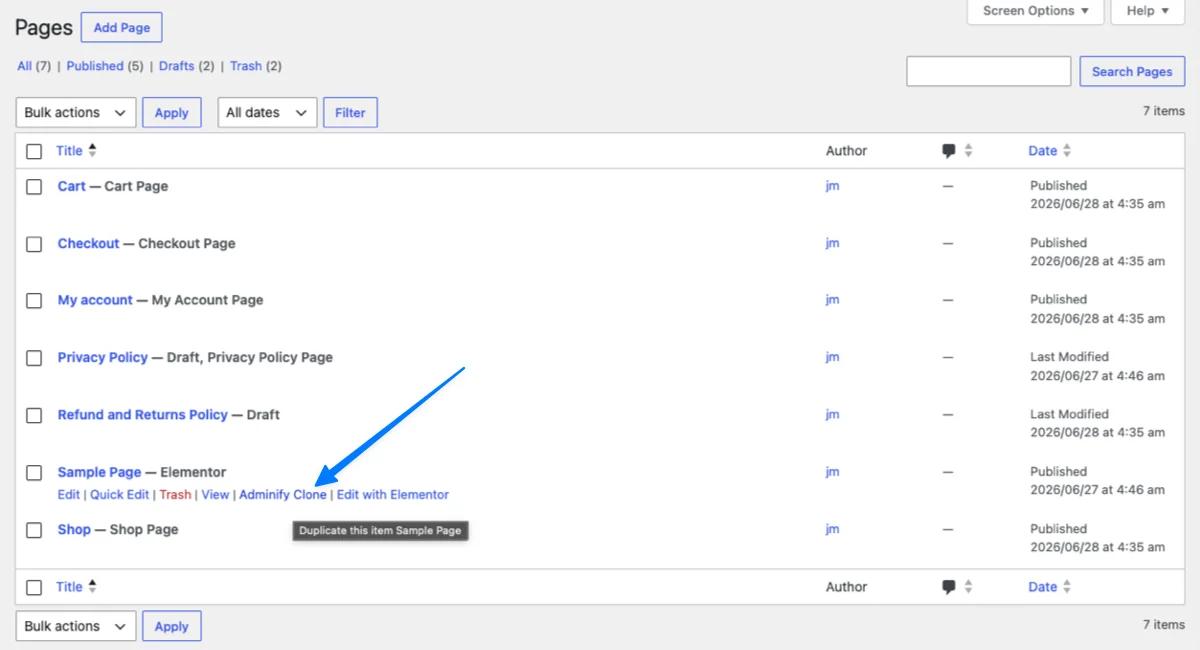Viewport: 1200px width, 650px height.
Task: Click author jm in the Cart row
Action: [x=832, y=186]
